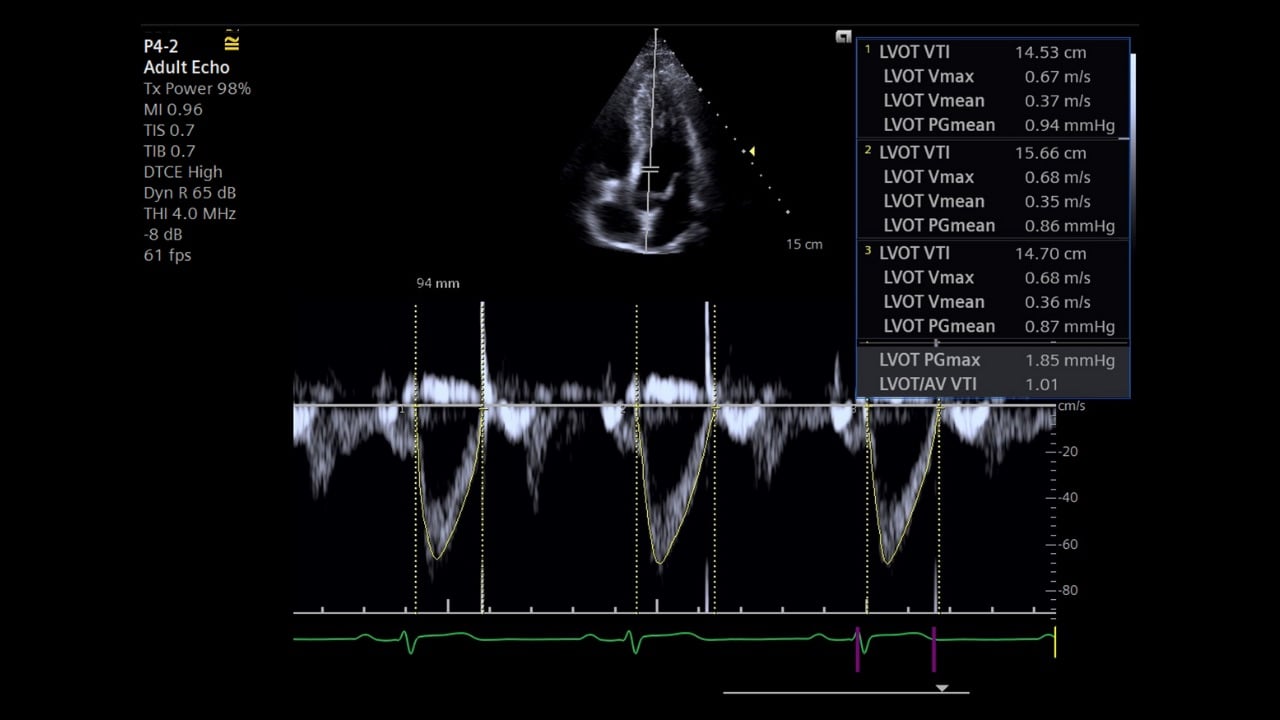Viewport: 1280px width, 720px height.
Task: Click the Doppler sample gate on sector image
Action: click(x=650, y=170)
